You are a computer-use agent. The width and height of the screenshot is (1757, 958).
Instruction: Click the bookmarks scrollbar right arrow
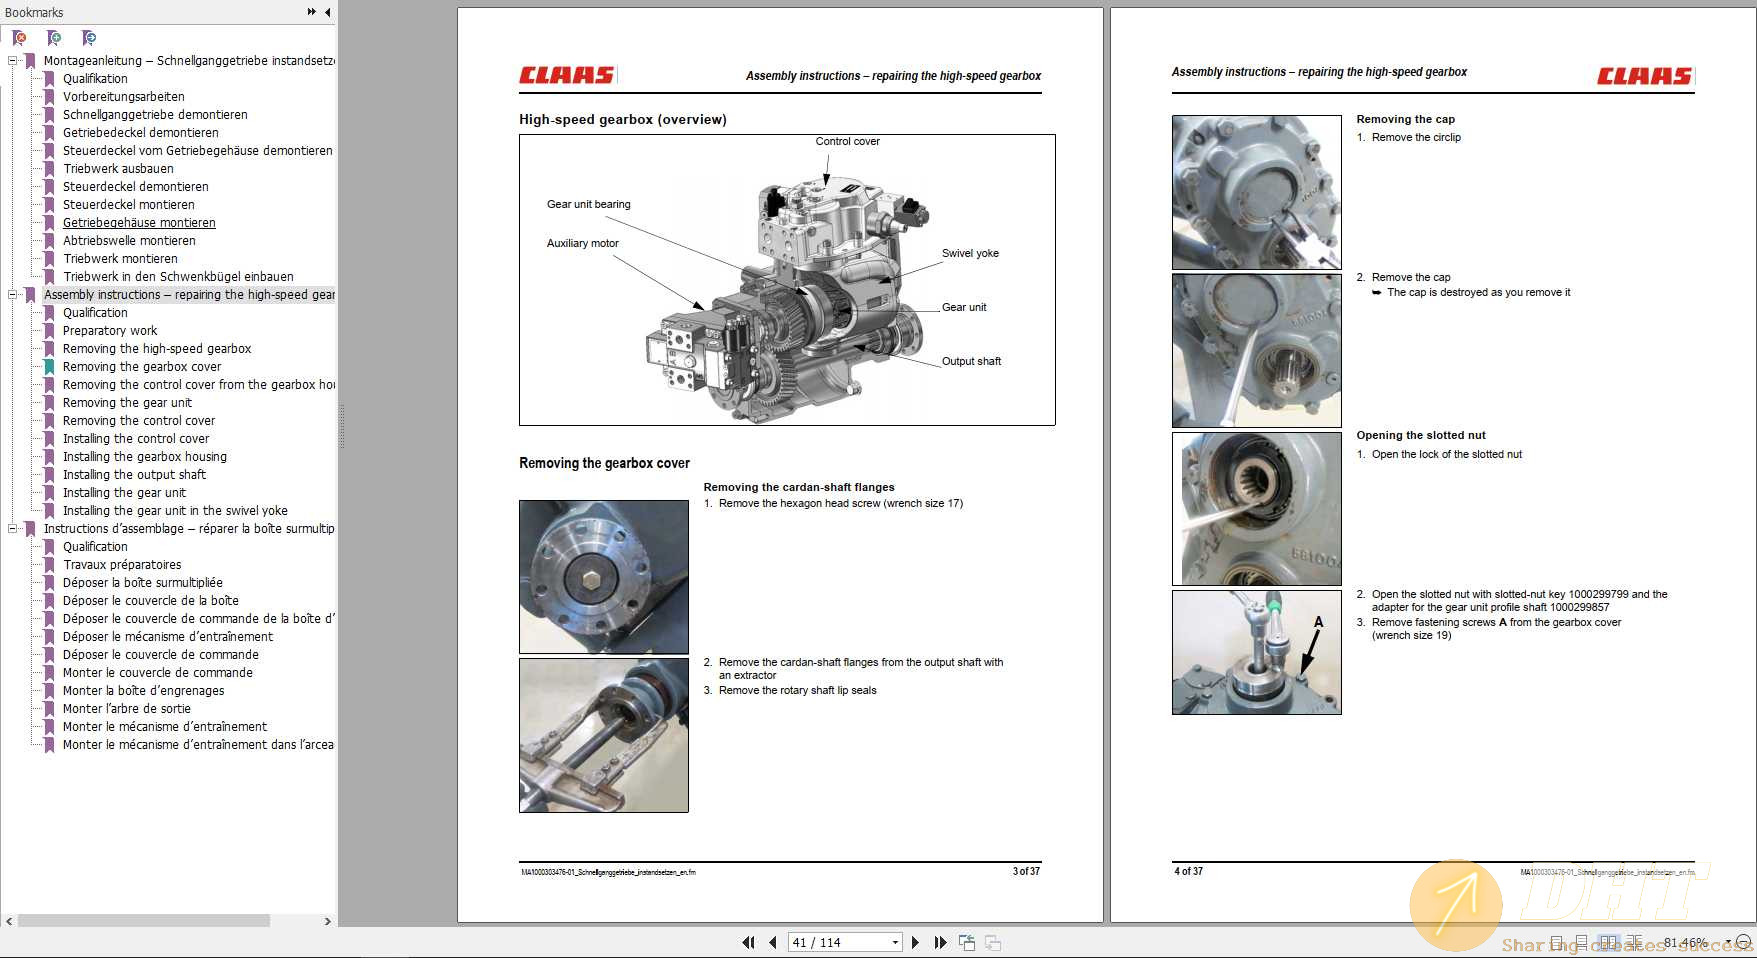coord(327,921)
